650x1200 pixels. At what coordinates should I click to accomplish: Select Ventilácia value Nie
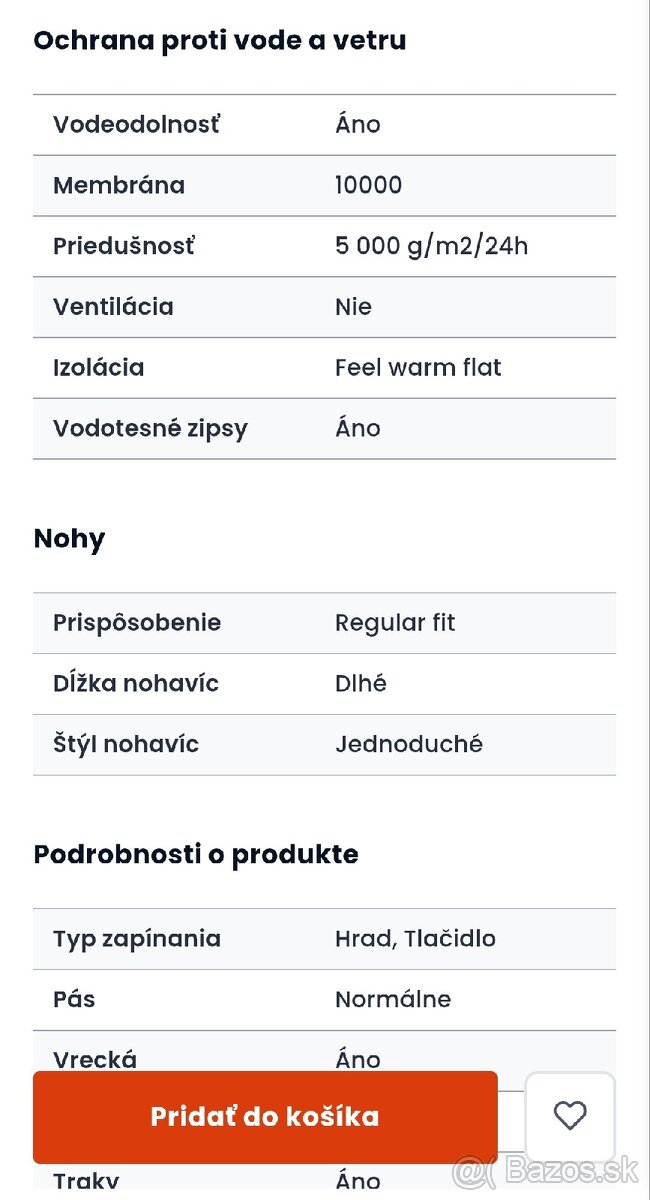click(352, 307)
